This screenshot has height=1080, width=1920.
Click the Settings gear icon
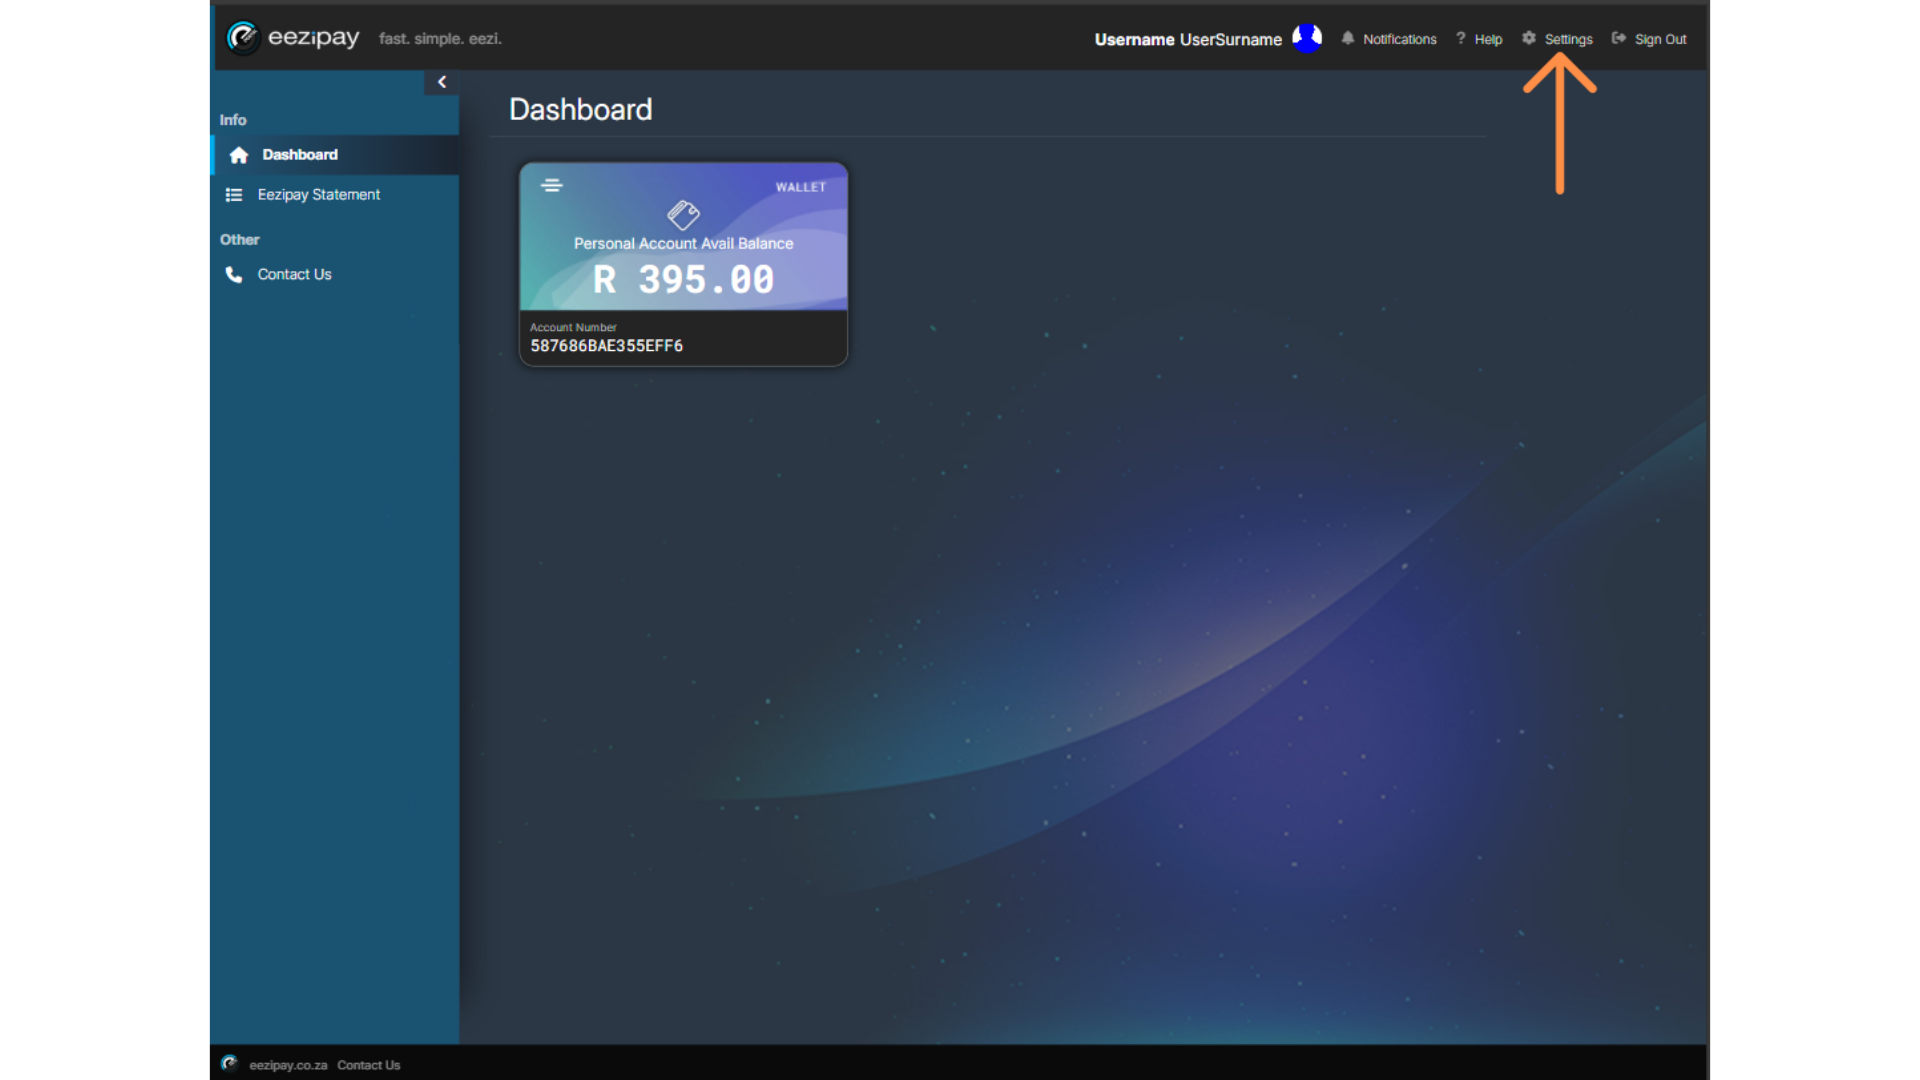click(x=1529, y=38)
